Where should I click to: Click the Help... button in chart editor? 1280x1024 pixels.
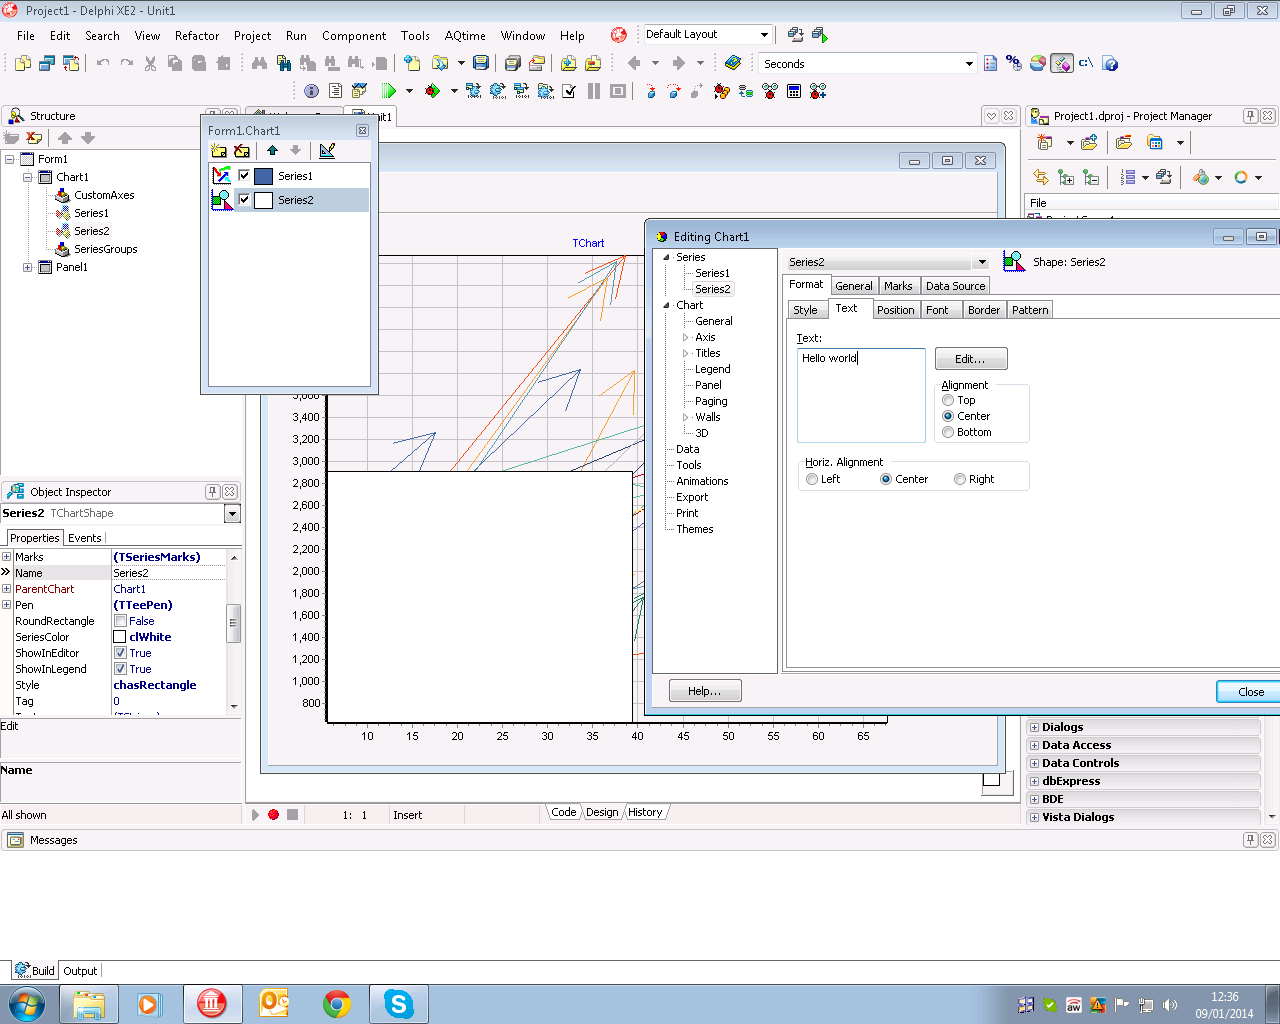click(x=705, y=691)
